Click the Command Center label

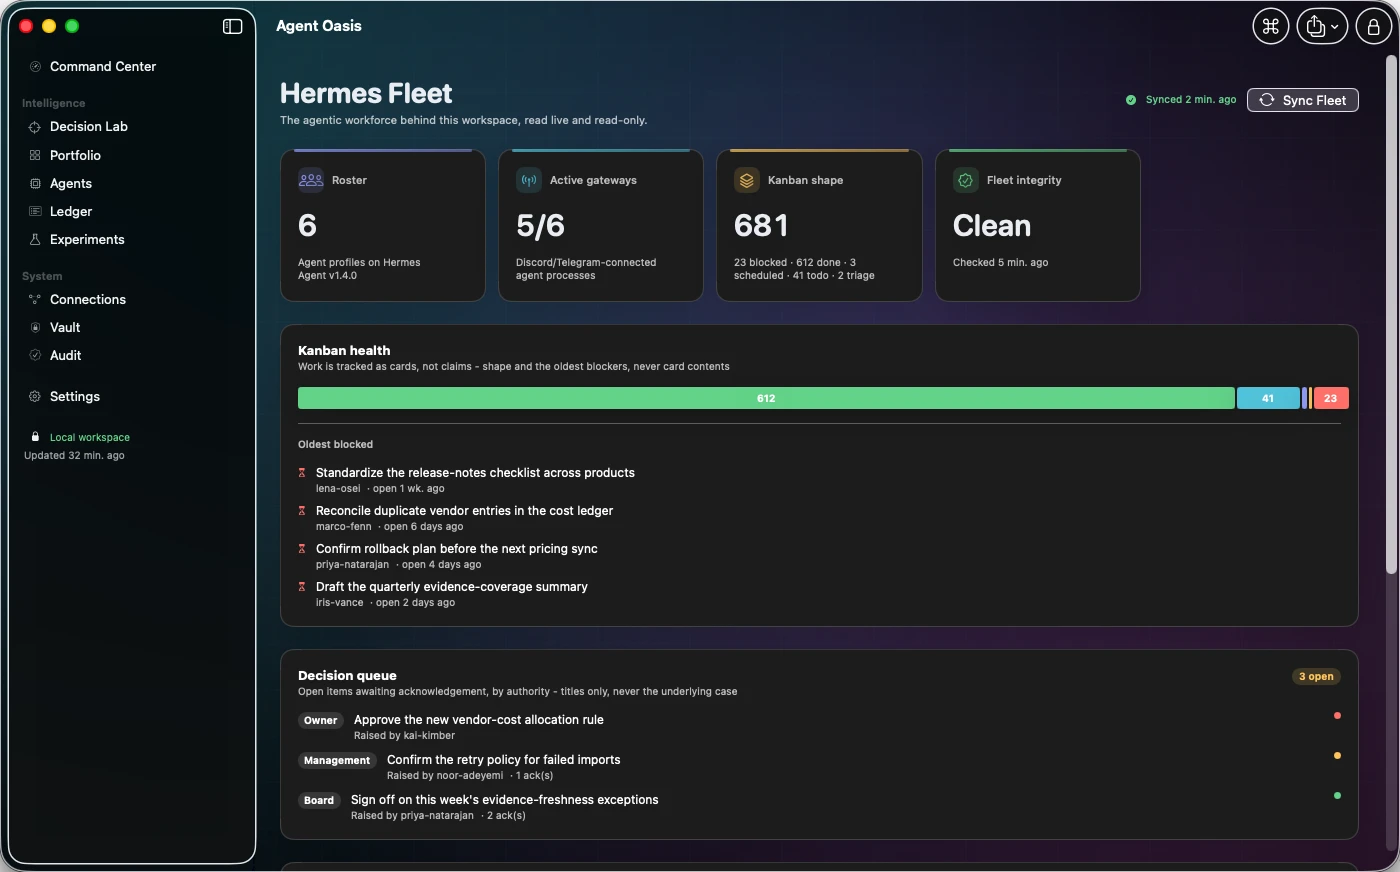(103, 67)
